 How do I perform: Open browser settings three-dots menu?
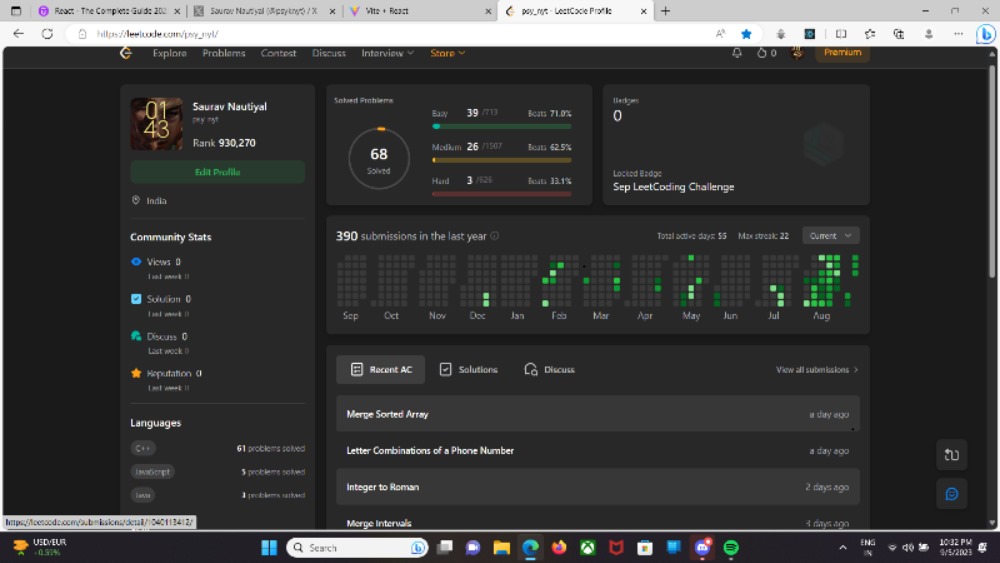click(x=959, y=34)
